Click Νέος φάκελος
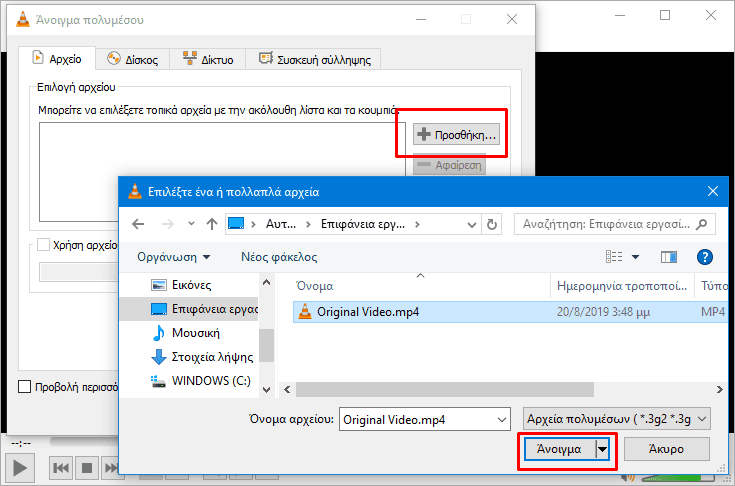735x486 pixels. [279, 257]
